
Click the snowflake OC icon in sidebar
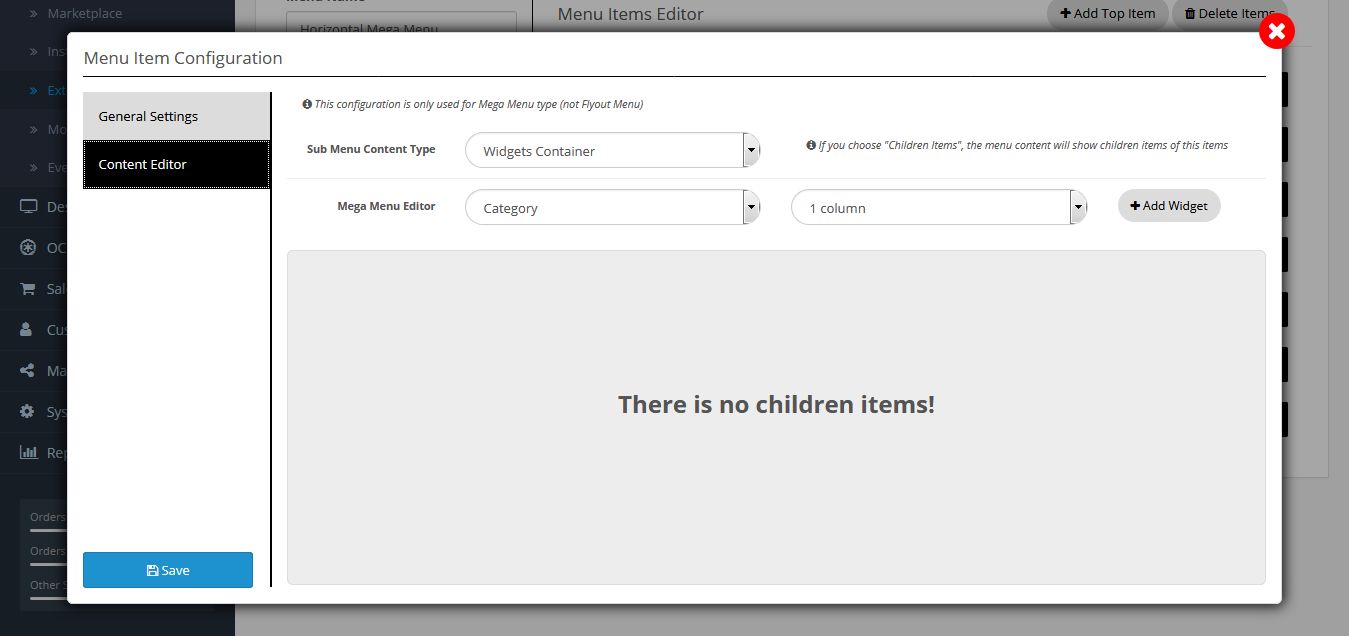click(29, 248)
